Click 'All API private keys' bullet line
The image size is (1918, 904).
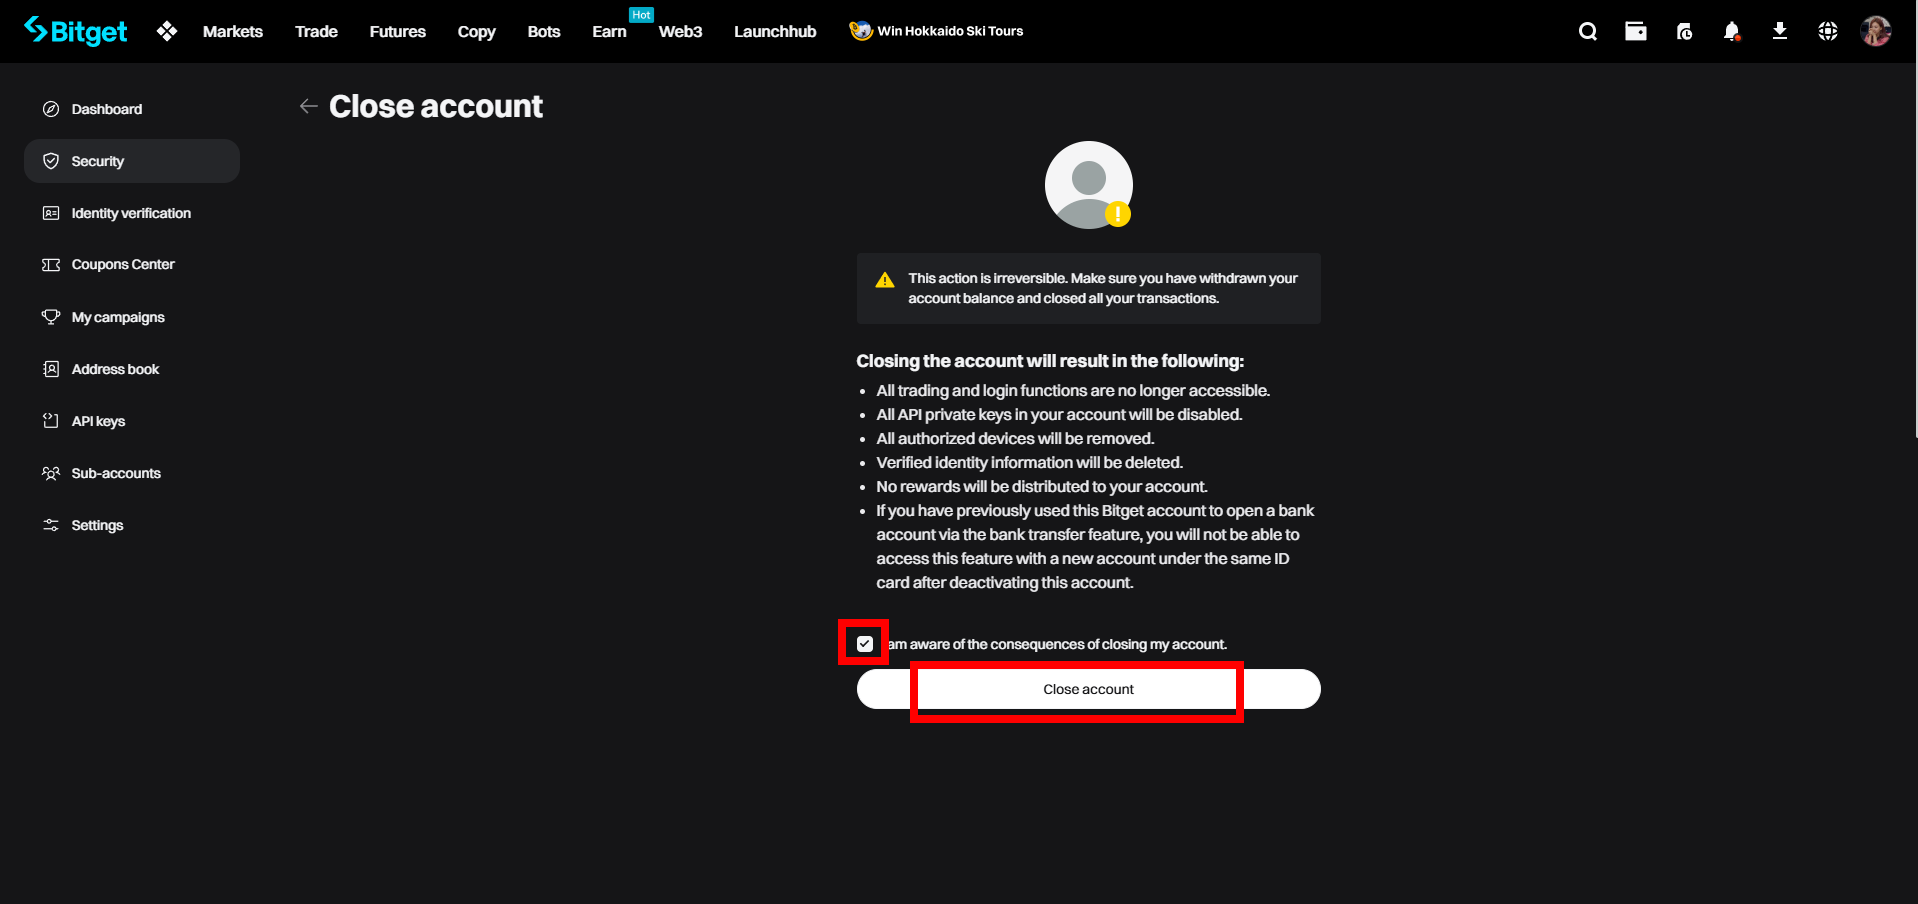(x=1059, y=414)
